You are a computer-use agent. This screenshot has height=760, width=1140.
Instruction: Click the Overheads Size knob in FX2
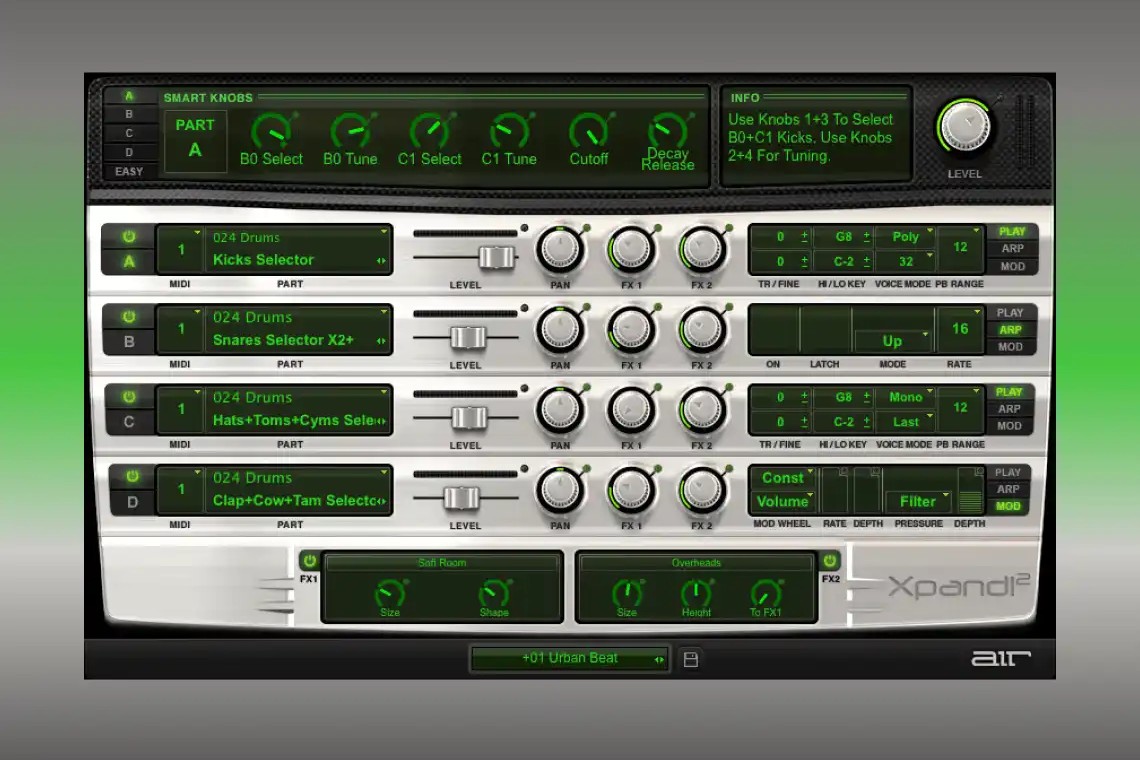[627, 593]
